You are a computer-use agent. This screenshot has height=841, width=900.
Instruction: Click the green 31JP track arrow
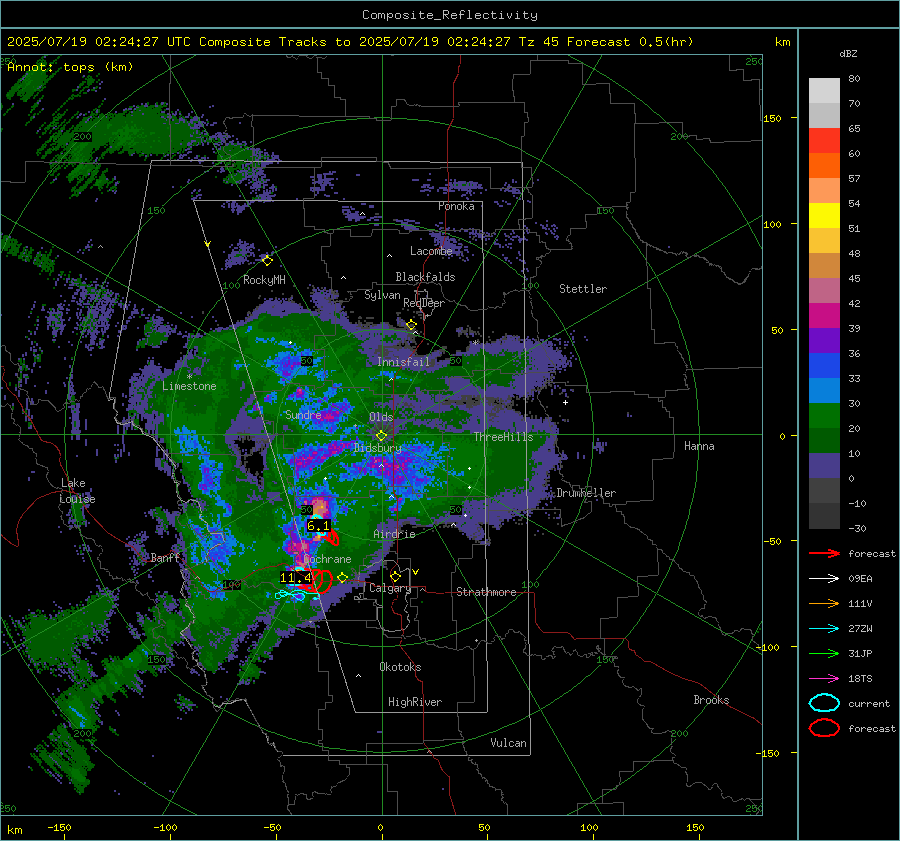[x=824, y=653]
